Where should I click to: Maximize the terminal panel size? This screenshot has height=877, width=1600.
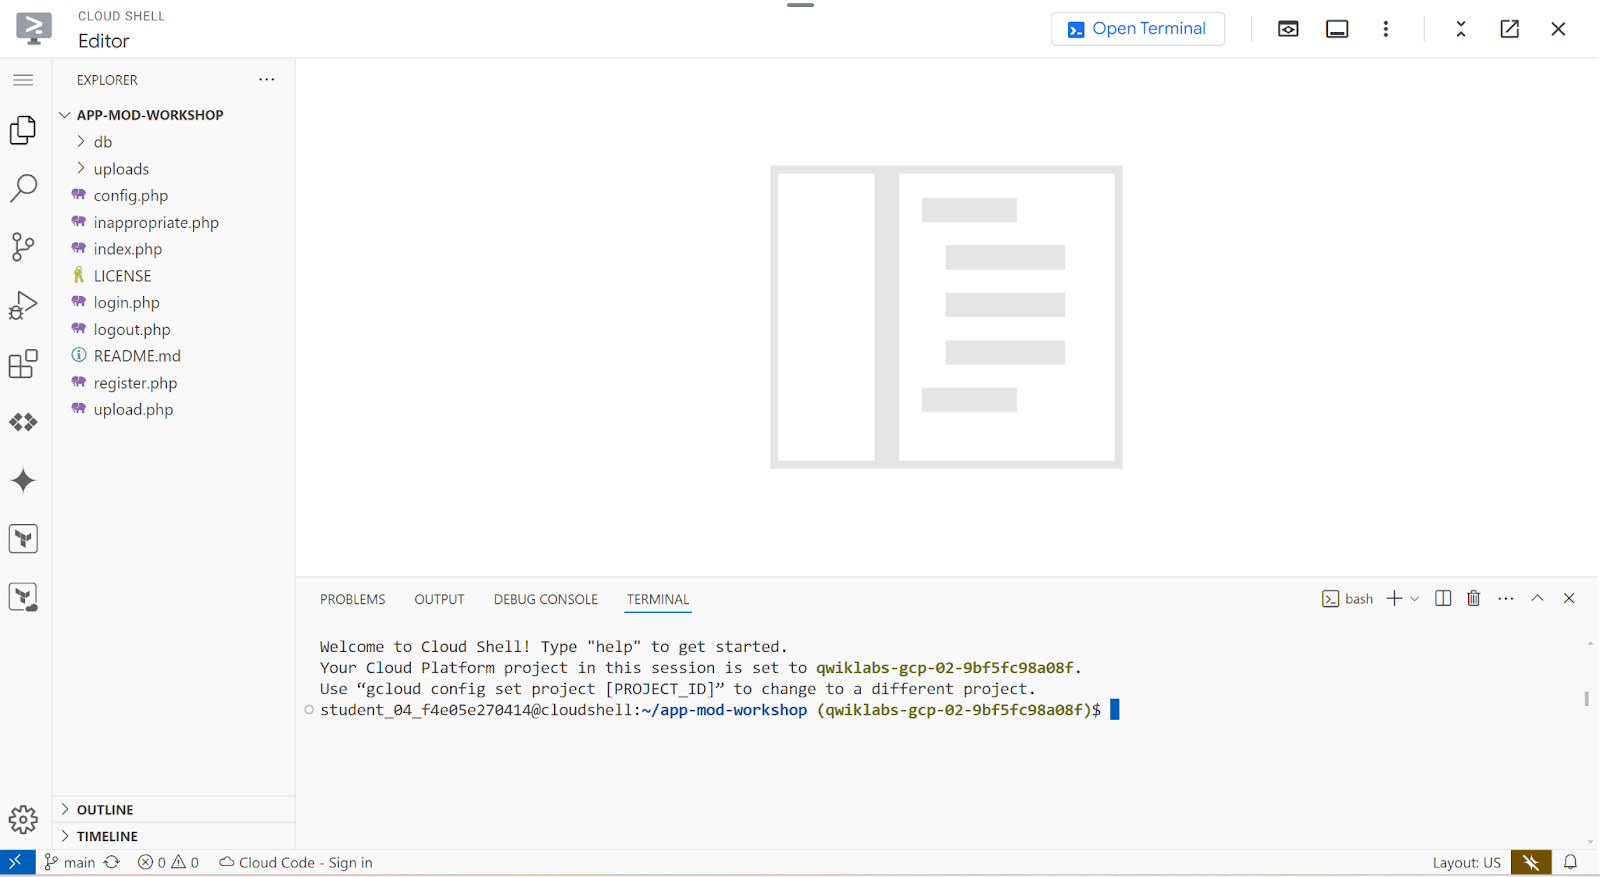click(1537, 598)
